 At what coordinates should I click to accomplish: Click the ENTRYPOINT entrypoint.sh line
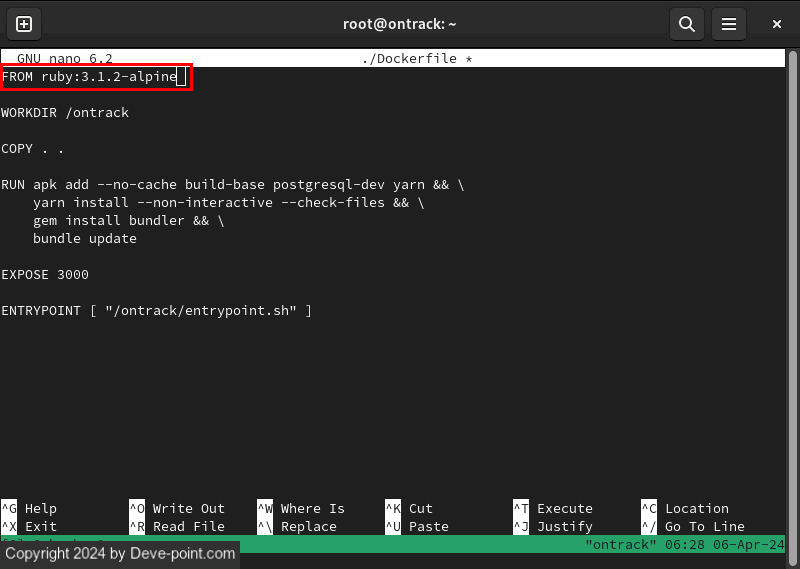[x=156, y=311]
